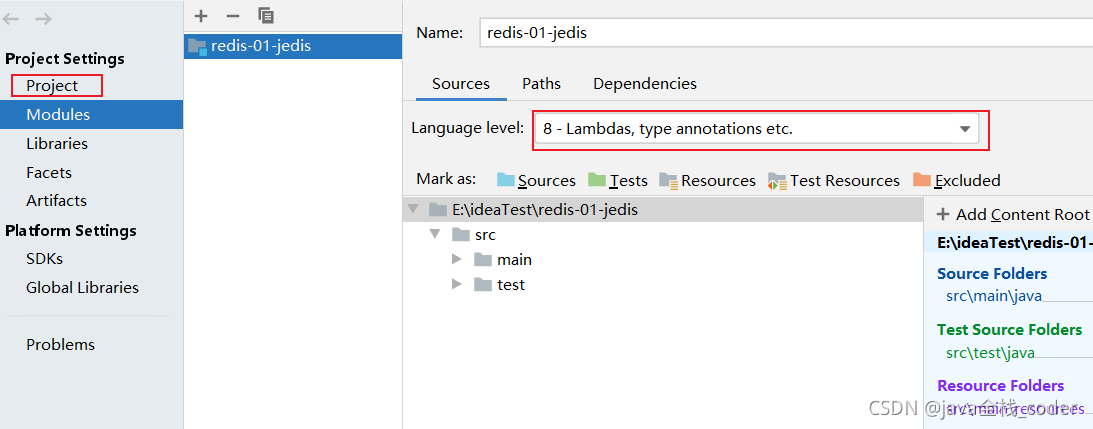Expand the main folder node

457,259
